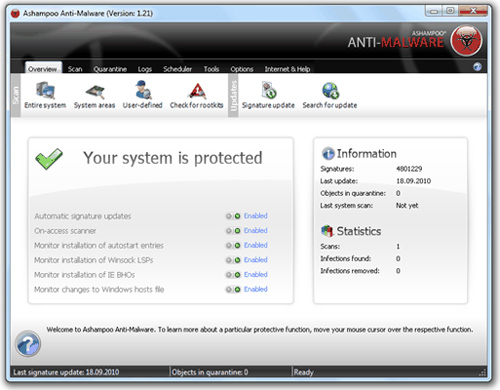Minimize the Ashampoo Anti-Malware window

(x=434, y=11)
